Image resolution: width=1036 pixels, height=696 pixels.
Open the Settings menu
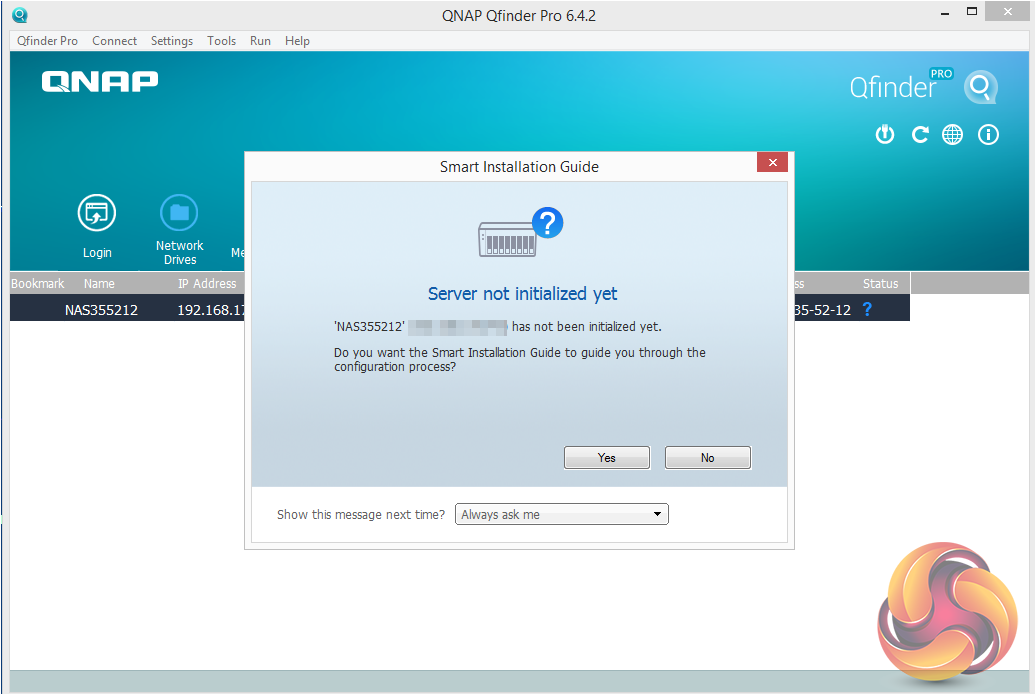click(x=172, y=41)
